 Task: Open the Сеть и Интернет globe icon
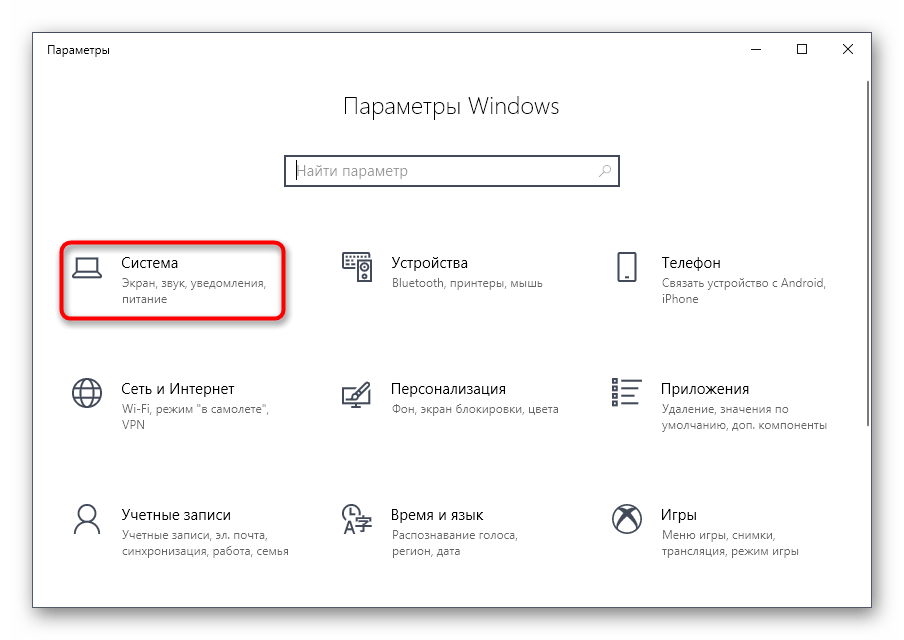pyautogui.click(x=87, y=393)
